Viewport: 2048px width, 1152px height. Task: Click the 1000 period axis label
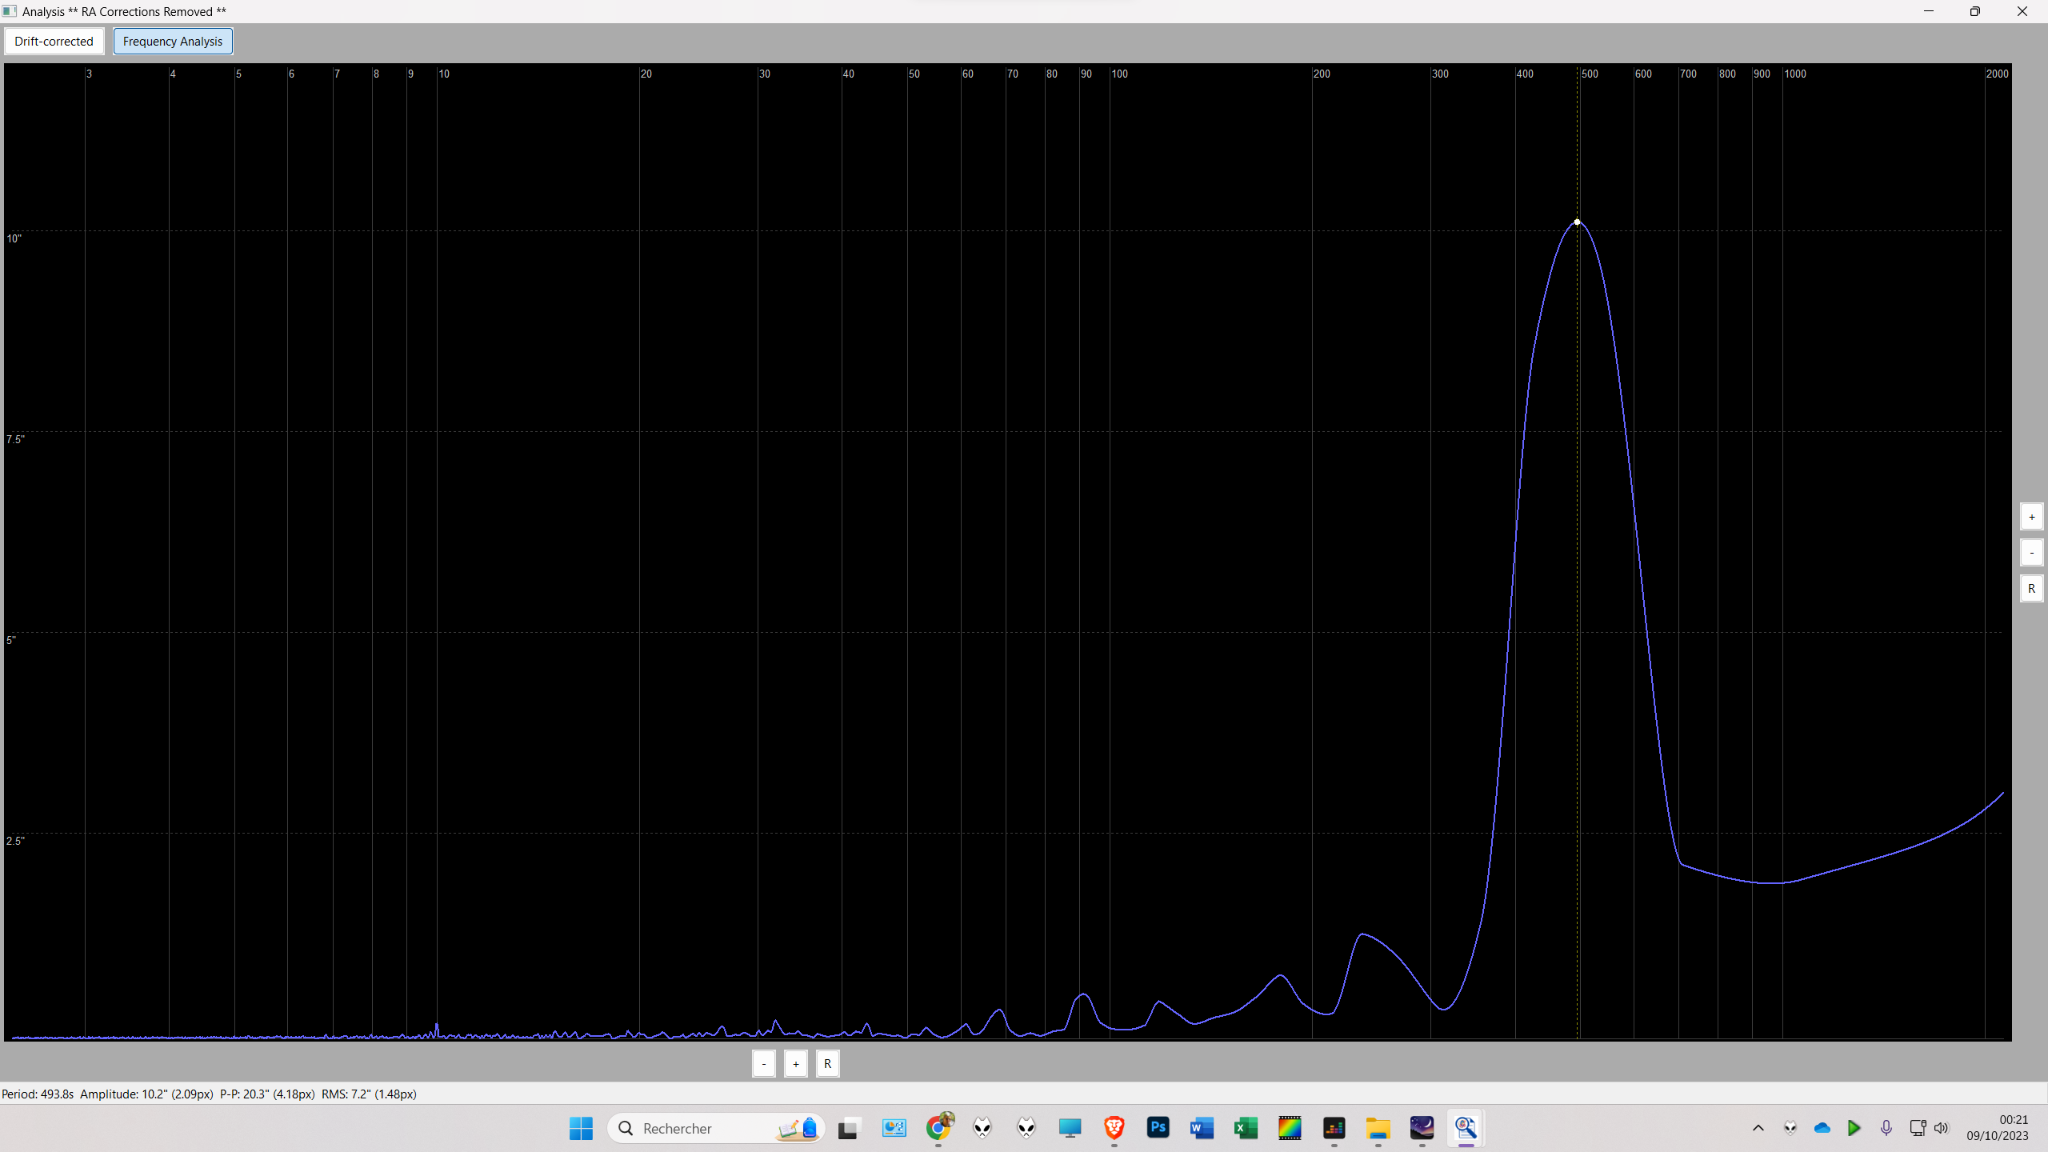pyautogui.click(x=1795, y=74)
